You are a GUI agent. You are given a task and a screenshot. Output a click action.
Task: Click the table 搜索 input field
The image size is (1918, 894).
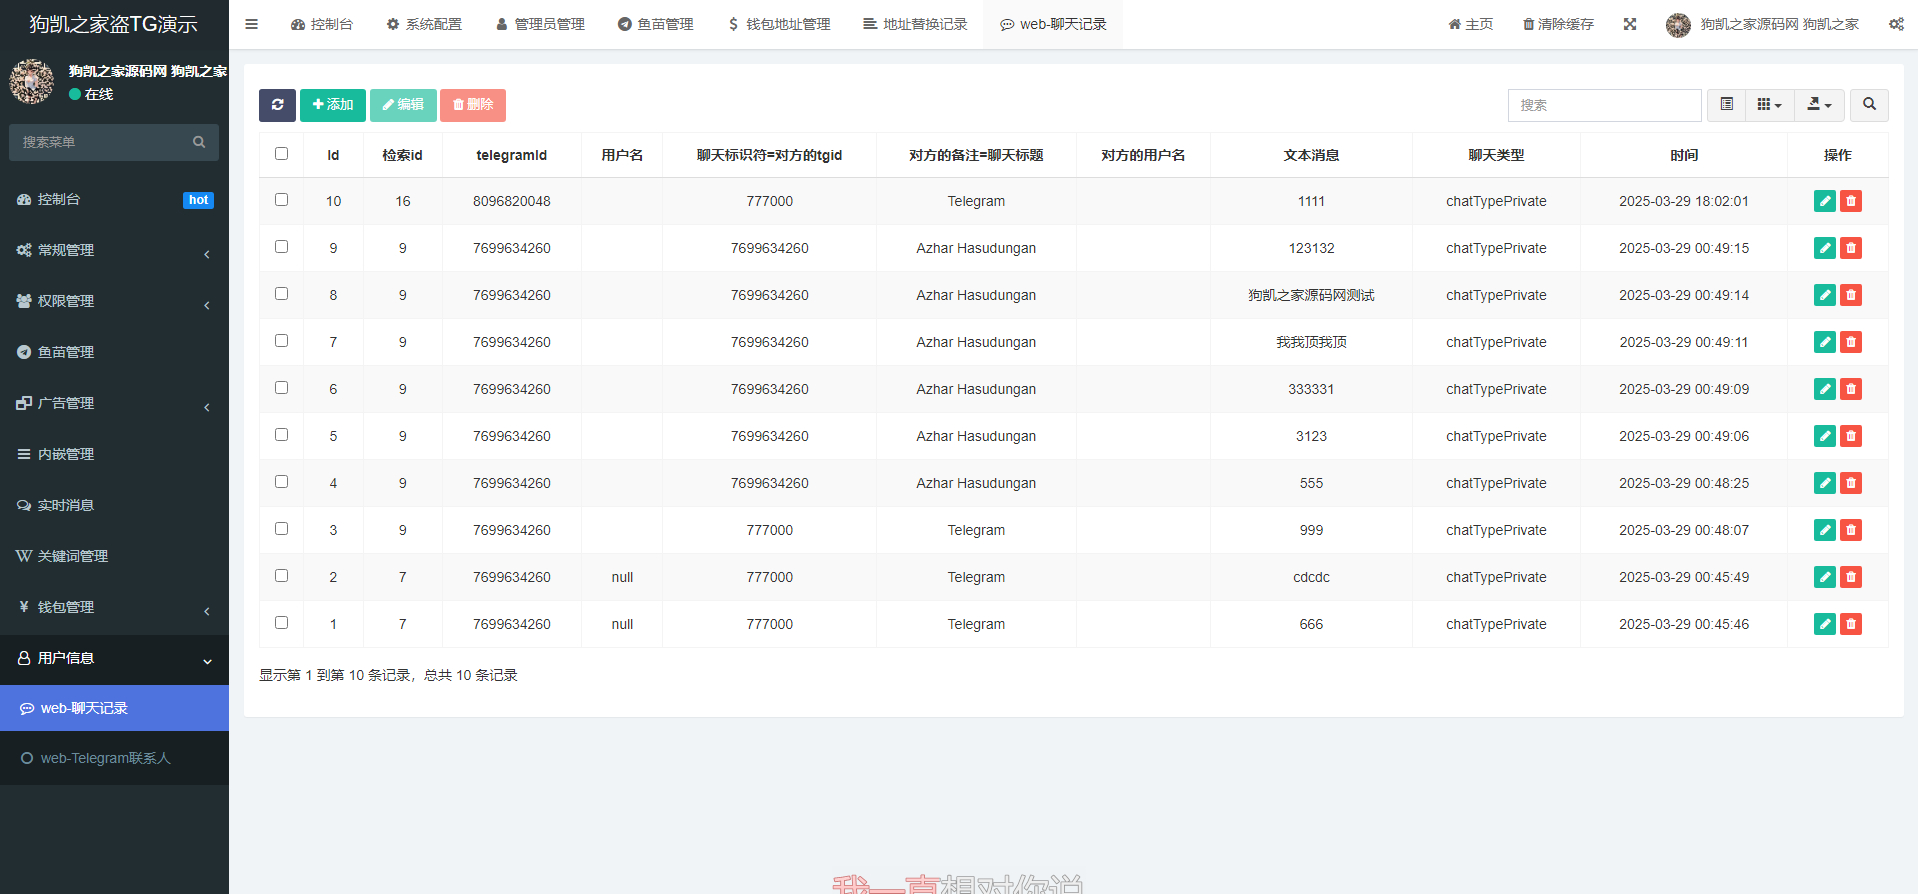tap(1603, 105)
